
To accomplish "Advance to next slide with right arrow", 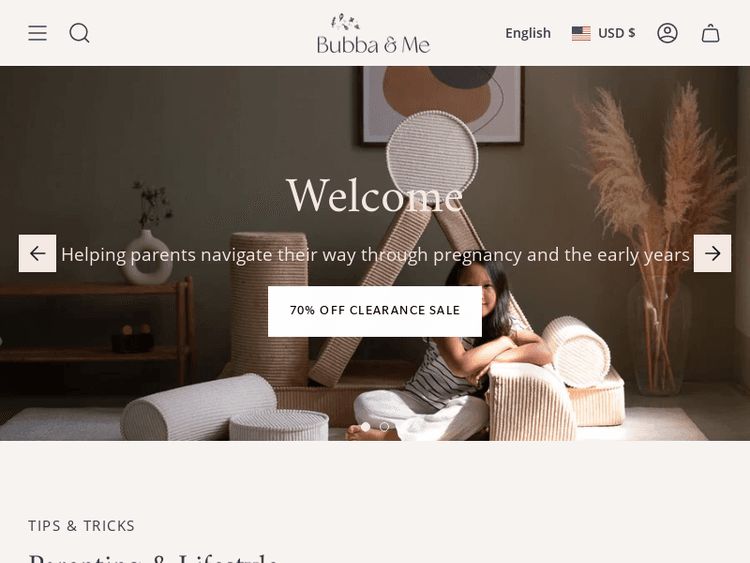I will click(712, 253).
